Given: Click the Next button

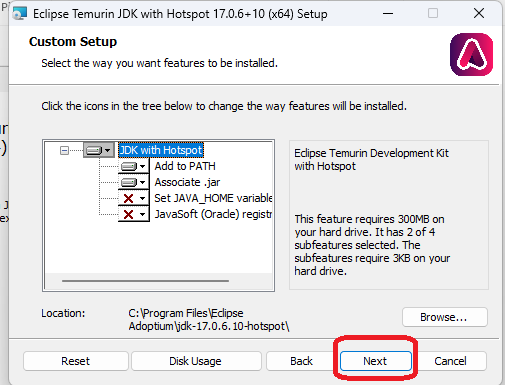Looking at the screenshot, I should point(375,361).
